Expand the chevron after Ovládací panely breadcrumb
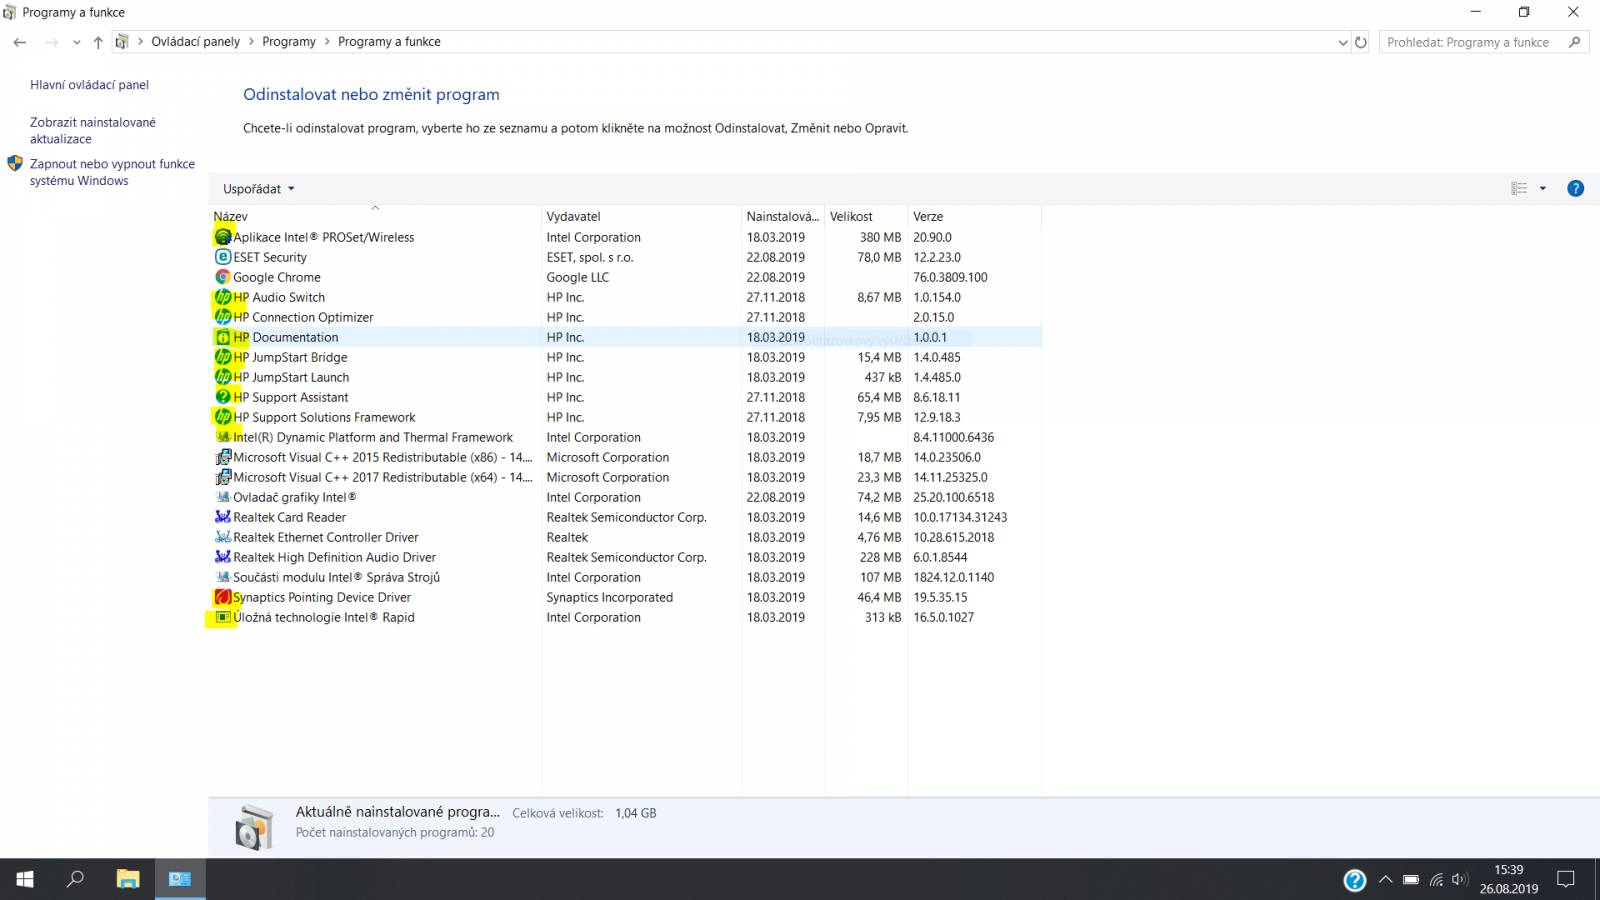This screenshot has width=1600, height=900. pos(251,42)
